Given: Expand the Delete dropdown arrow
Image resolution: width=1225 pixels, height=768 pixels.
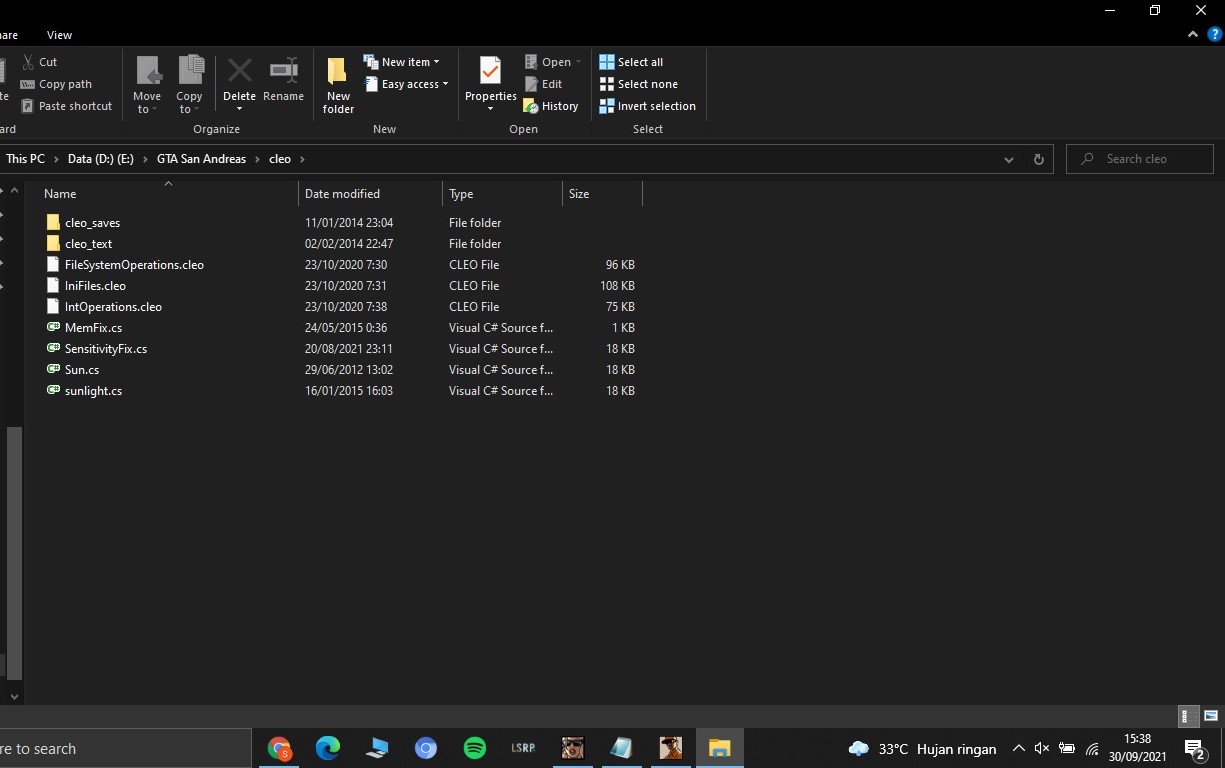Looking at the screenshot, I should [x=239, y=109].
